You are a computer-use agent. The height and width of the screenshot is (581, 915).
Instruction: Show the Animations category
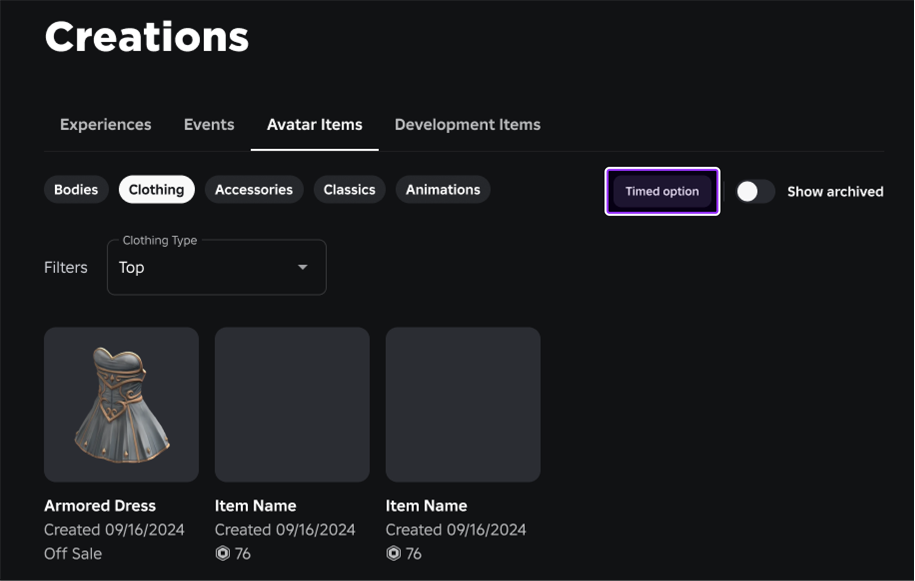coord(443,190)
